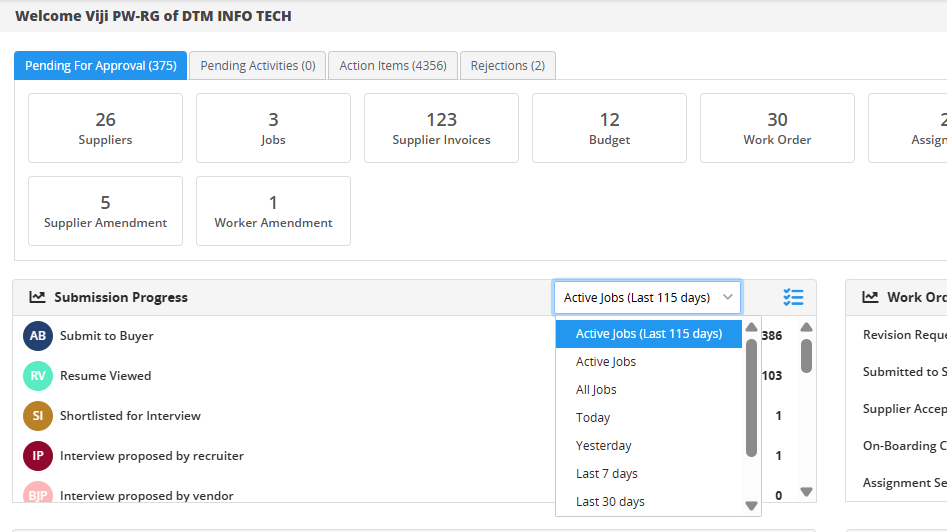
Task: Click the BJP avatar for Interview proposed by vendor
Action: [38, 493]
